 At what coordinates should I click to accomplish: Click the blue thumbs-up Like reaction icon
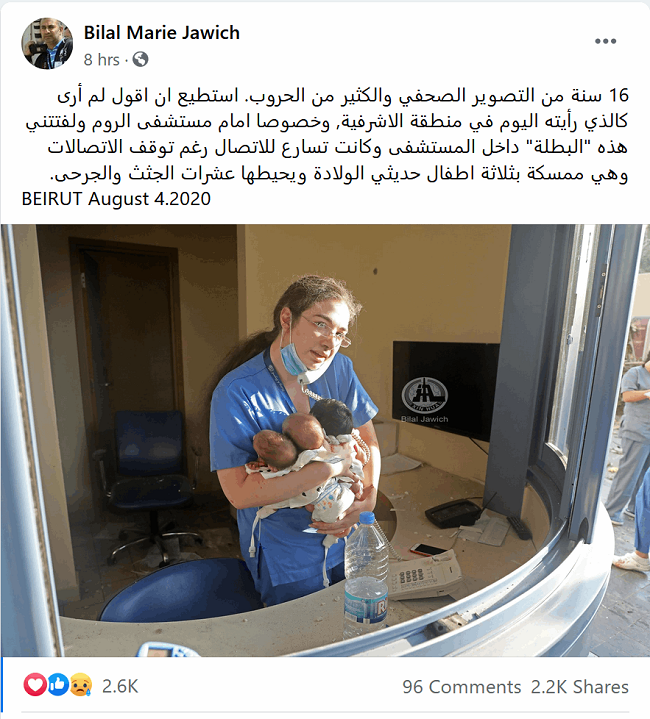click(58, 685)
